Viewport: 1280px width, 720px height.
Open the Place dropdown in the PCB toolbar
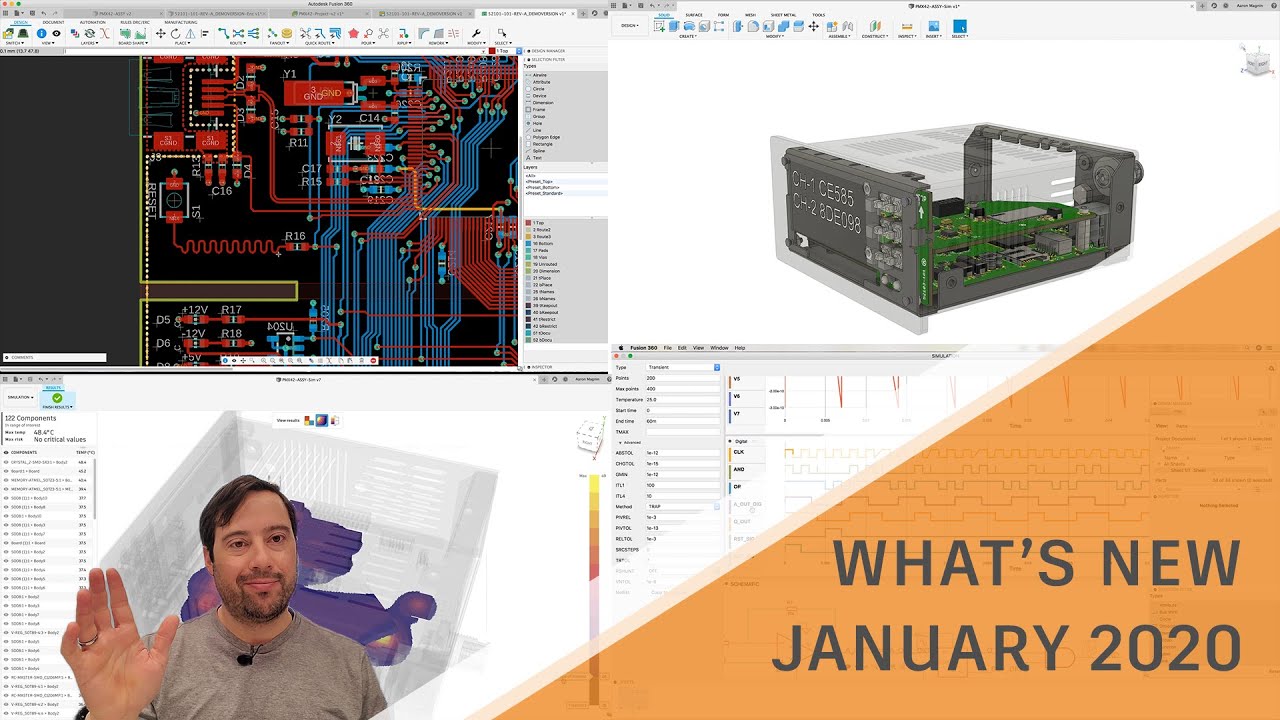coord(182,43)
